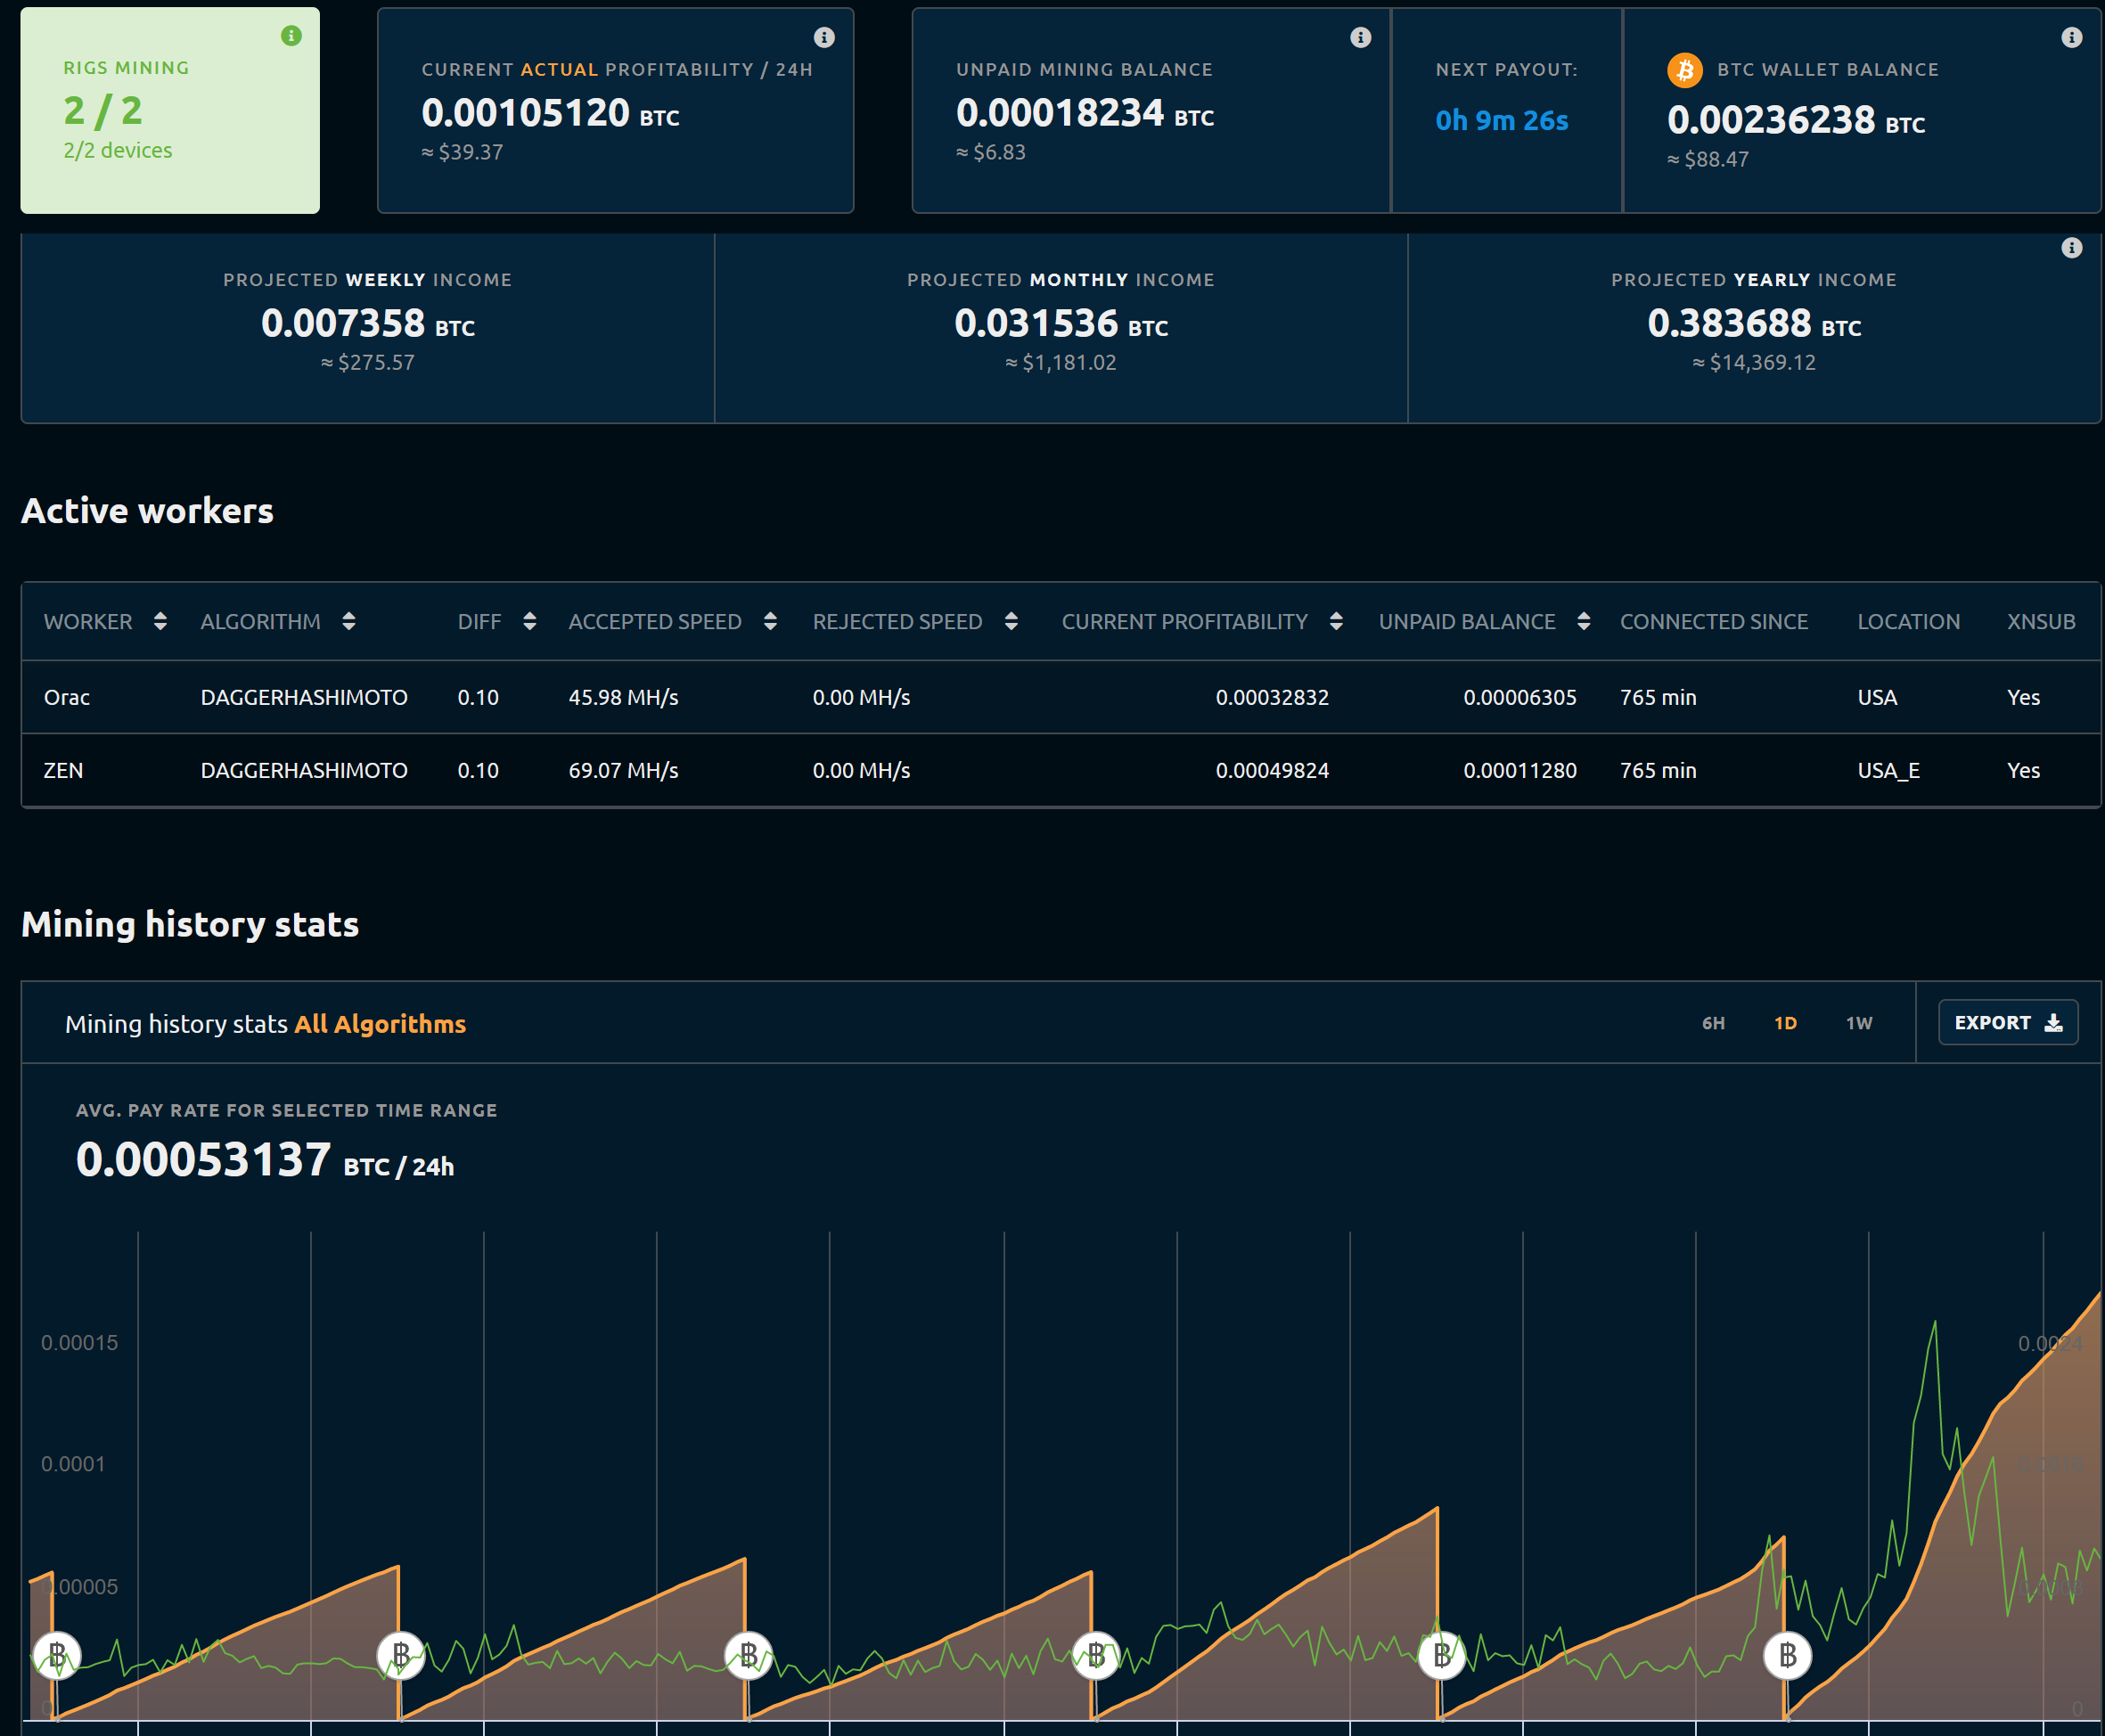Image resolution: width=2105 pixels, height=1736 pixels.
Task: Click the Location column header
Action: (x=1908, y=621)
